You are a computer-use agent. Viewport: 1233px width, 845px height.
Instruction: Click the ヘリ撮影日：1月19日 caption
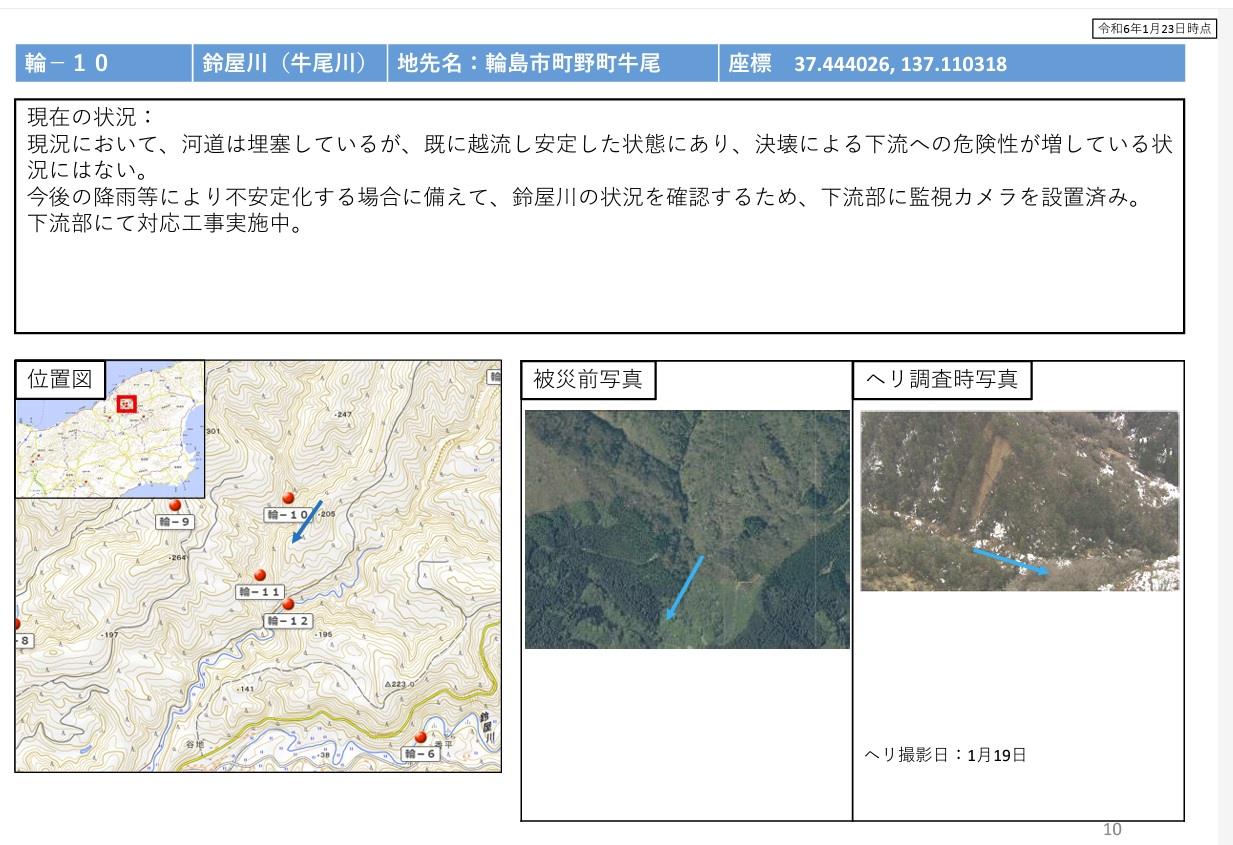[x=945, y=755]
